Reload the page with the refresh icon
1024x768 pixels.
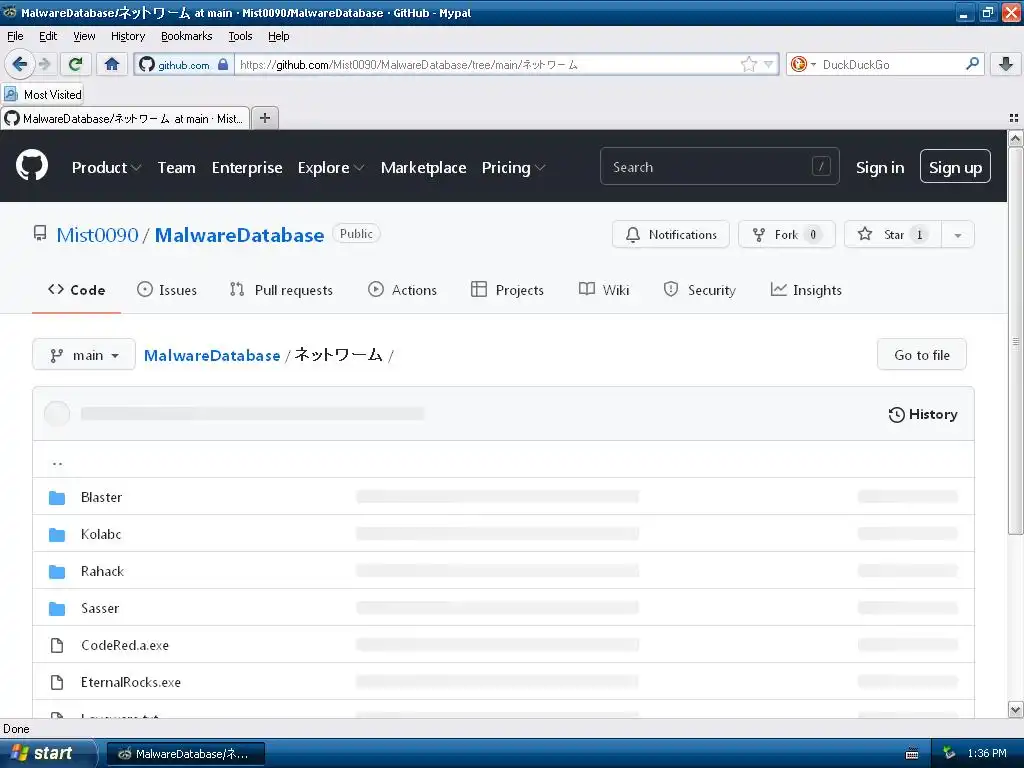coord(76,64)
